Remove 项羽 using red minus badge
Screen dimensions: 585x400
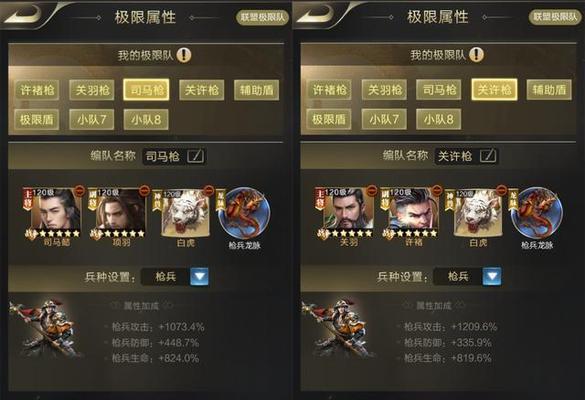[144, 191]
